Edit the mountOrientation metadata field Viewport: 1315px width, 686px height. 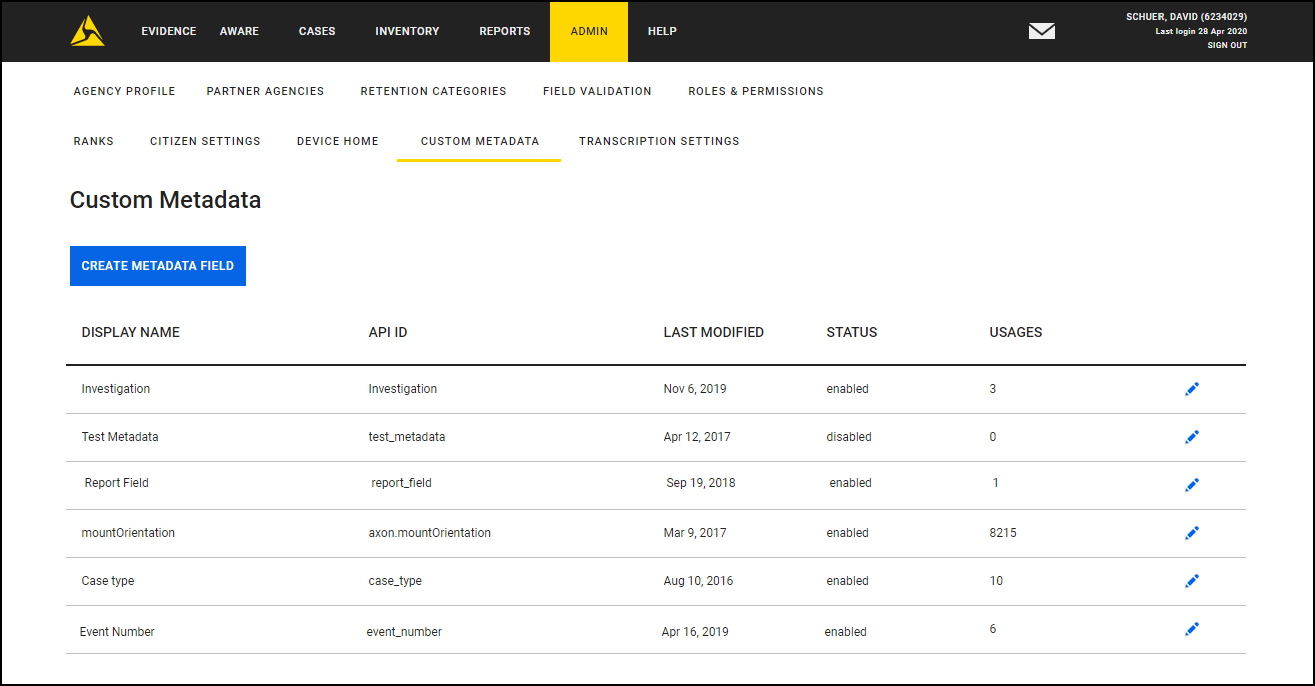point(1192,532)
